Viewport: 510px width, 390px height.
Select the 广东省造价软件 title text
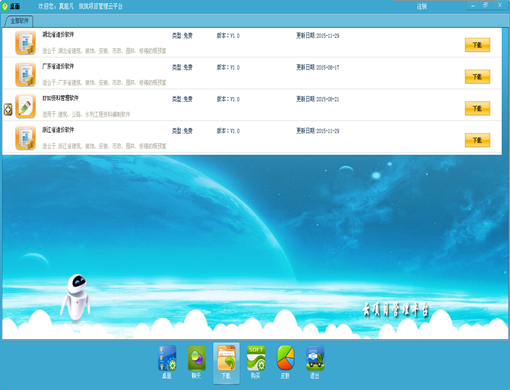click(x=58, y=66)
